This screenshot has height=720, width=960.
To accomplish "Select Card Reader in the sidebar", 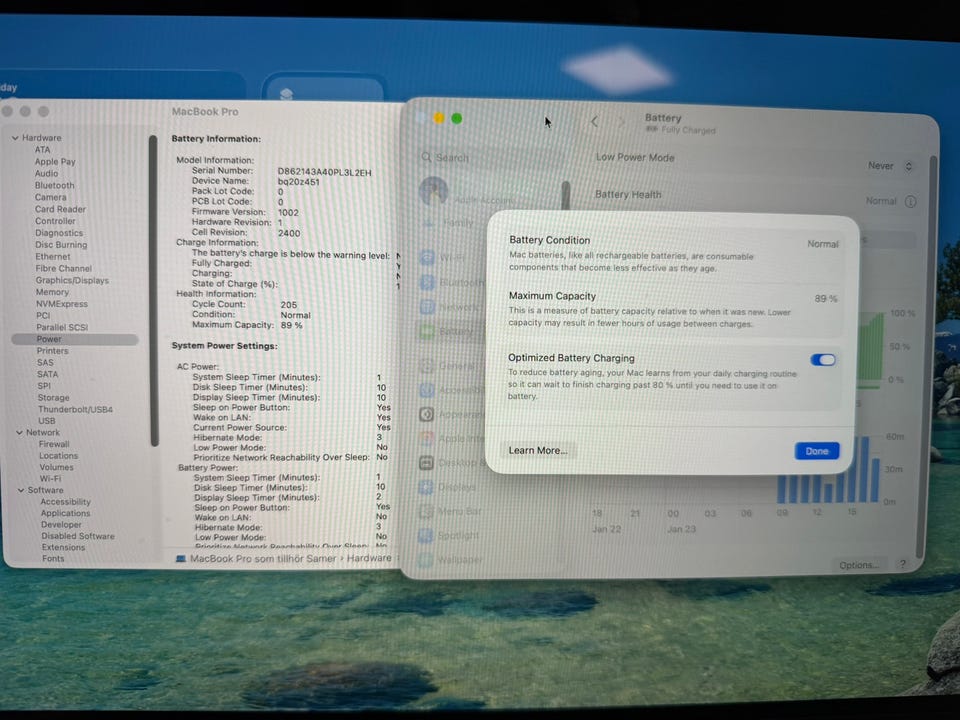I will pos(60,209).
